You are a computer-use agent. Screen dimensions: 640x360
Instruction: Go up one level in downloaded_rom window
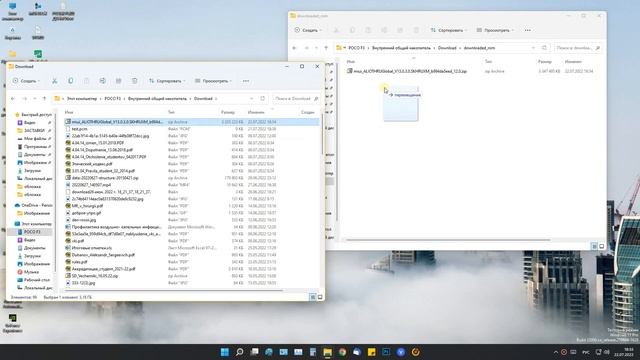click(x=326, y=48)
